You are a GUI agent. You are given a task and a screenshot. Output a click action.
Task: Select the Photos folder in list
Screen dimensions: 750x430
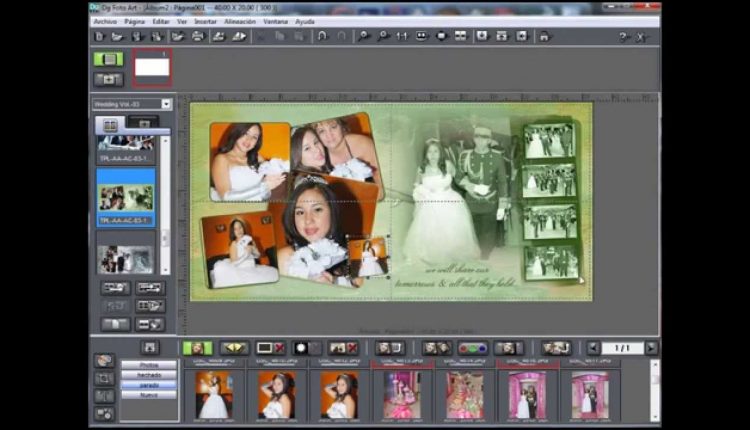click(149, 365)
